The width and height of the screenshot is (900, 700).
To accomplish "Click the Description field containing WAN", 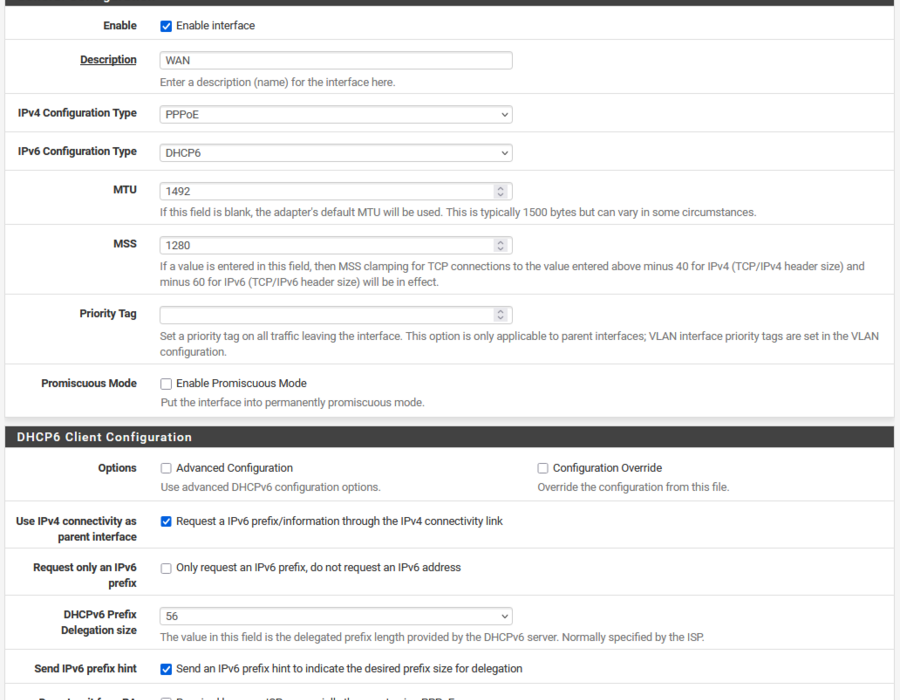I will coord(336,60).
